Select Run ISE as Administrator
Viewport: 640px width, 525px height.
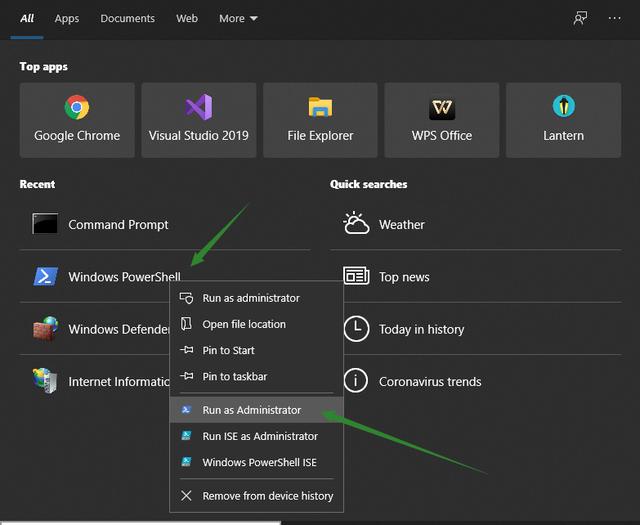click(x=256, y=436)
